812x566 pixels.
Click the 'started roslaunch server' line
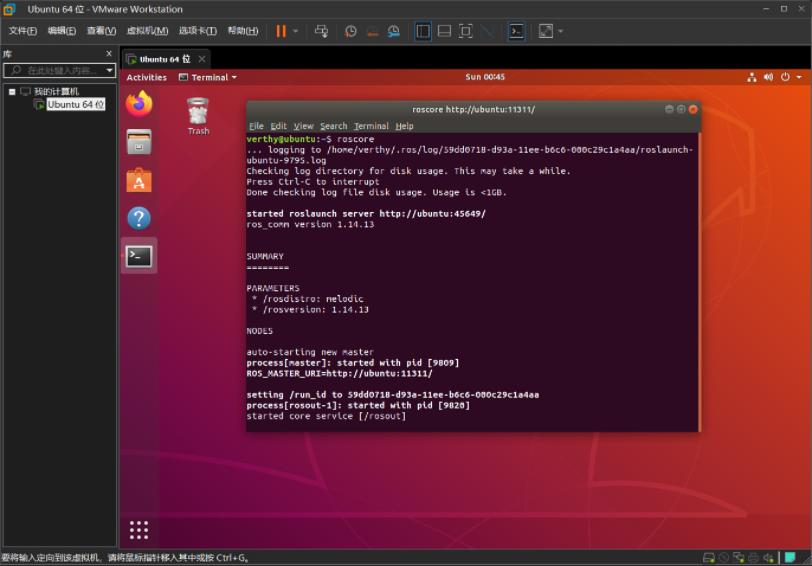click(366, 213)
